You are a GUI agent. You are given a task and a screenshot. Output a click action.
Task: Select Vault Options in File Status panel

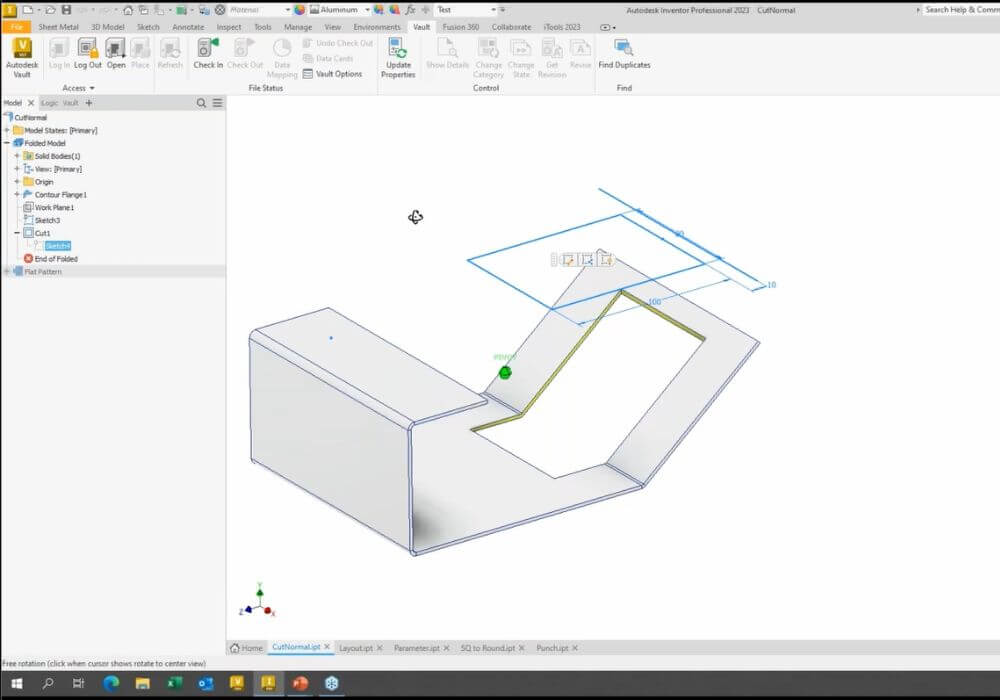[x=337, y=74]
